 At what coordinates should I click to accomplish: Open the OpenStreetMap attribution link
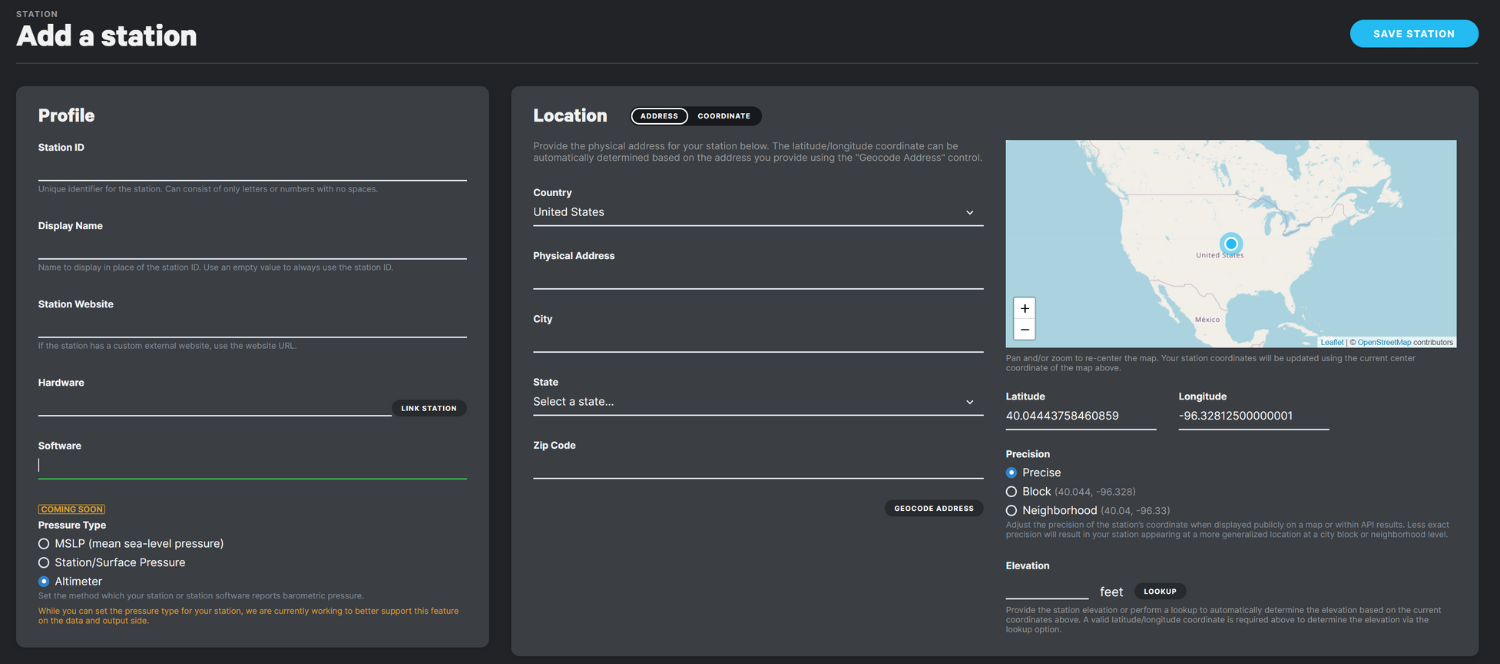click(1384, 342)
